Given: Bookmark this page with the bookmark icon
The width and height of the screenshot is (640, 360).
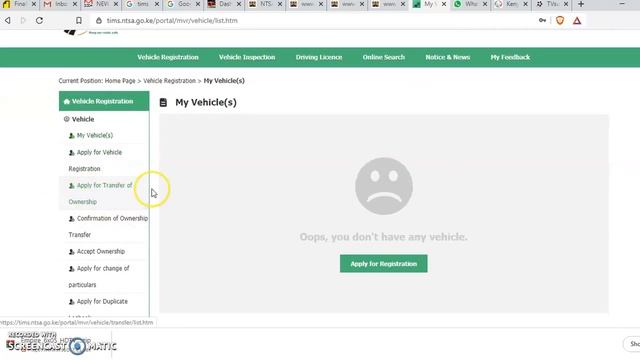Looking at the screenshot, I should (x=79, y=20).
